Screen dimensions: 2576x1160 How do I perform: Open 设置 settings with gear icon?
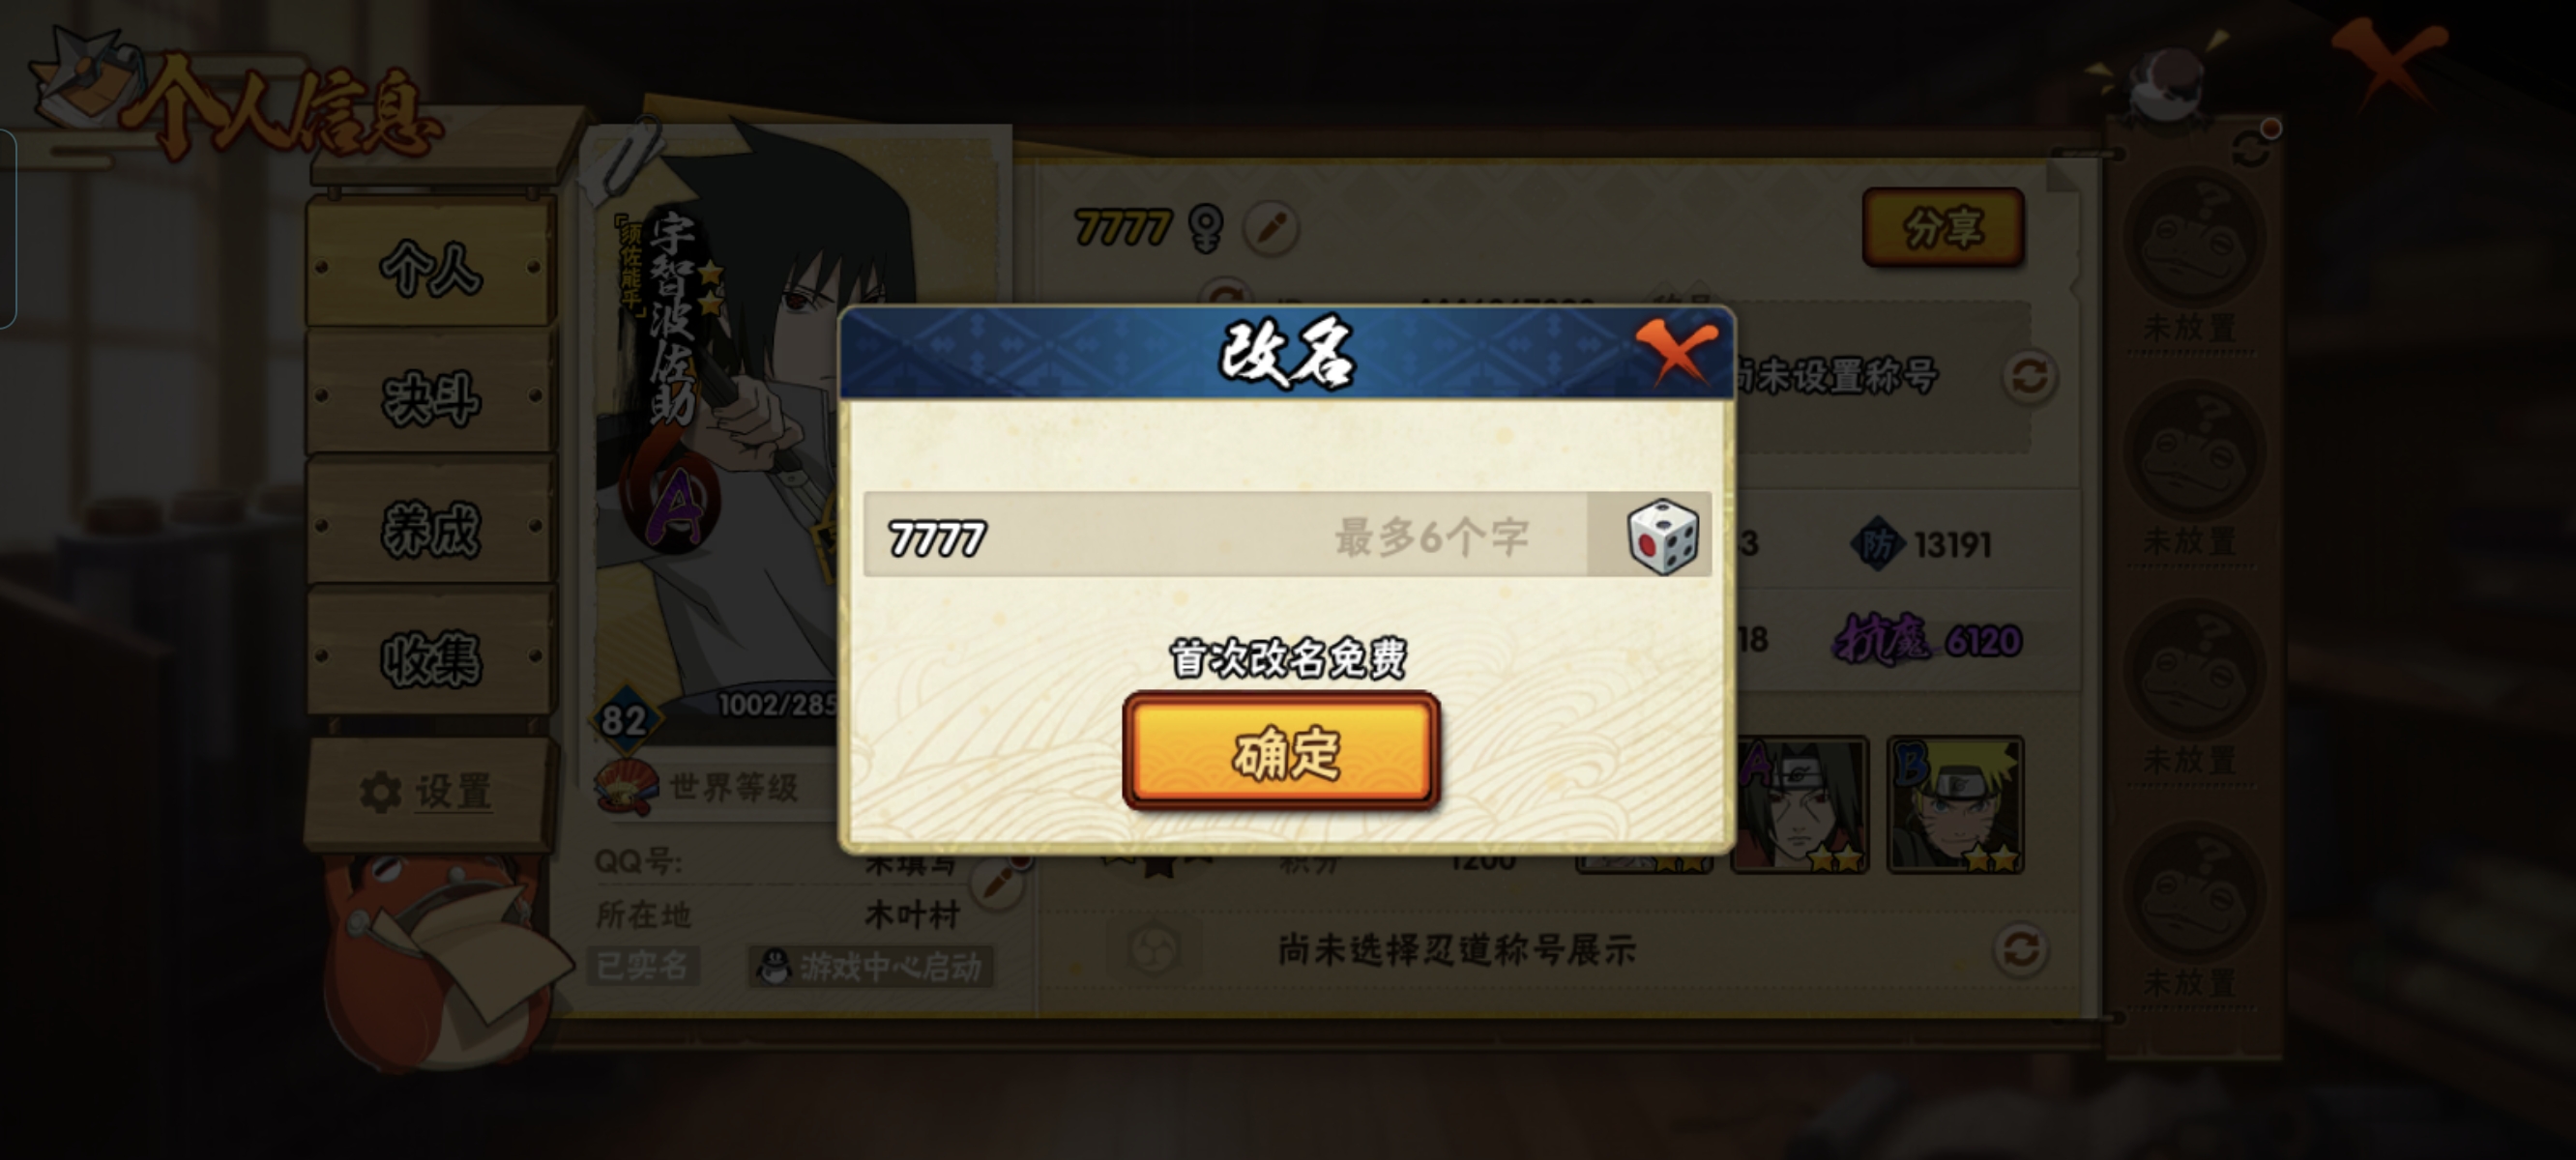(427, 792)
